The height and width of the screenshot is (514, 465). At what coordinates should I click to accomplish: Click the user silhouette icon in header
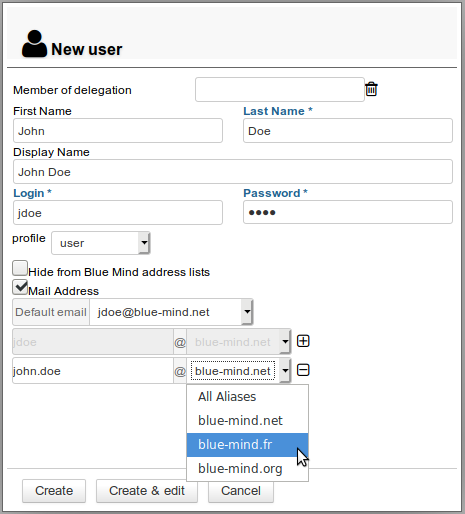(34, 44)
